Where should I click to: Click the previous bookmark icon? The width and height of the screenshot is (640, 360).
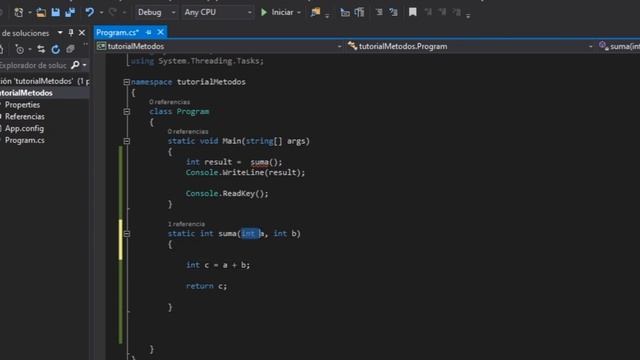pyautogui.click(x=428, y=12)
